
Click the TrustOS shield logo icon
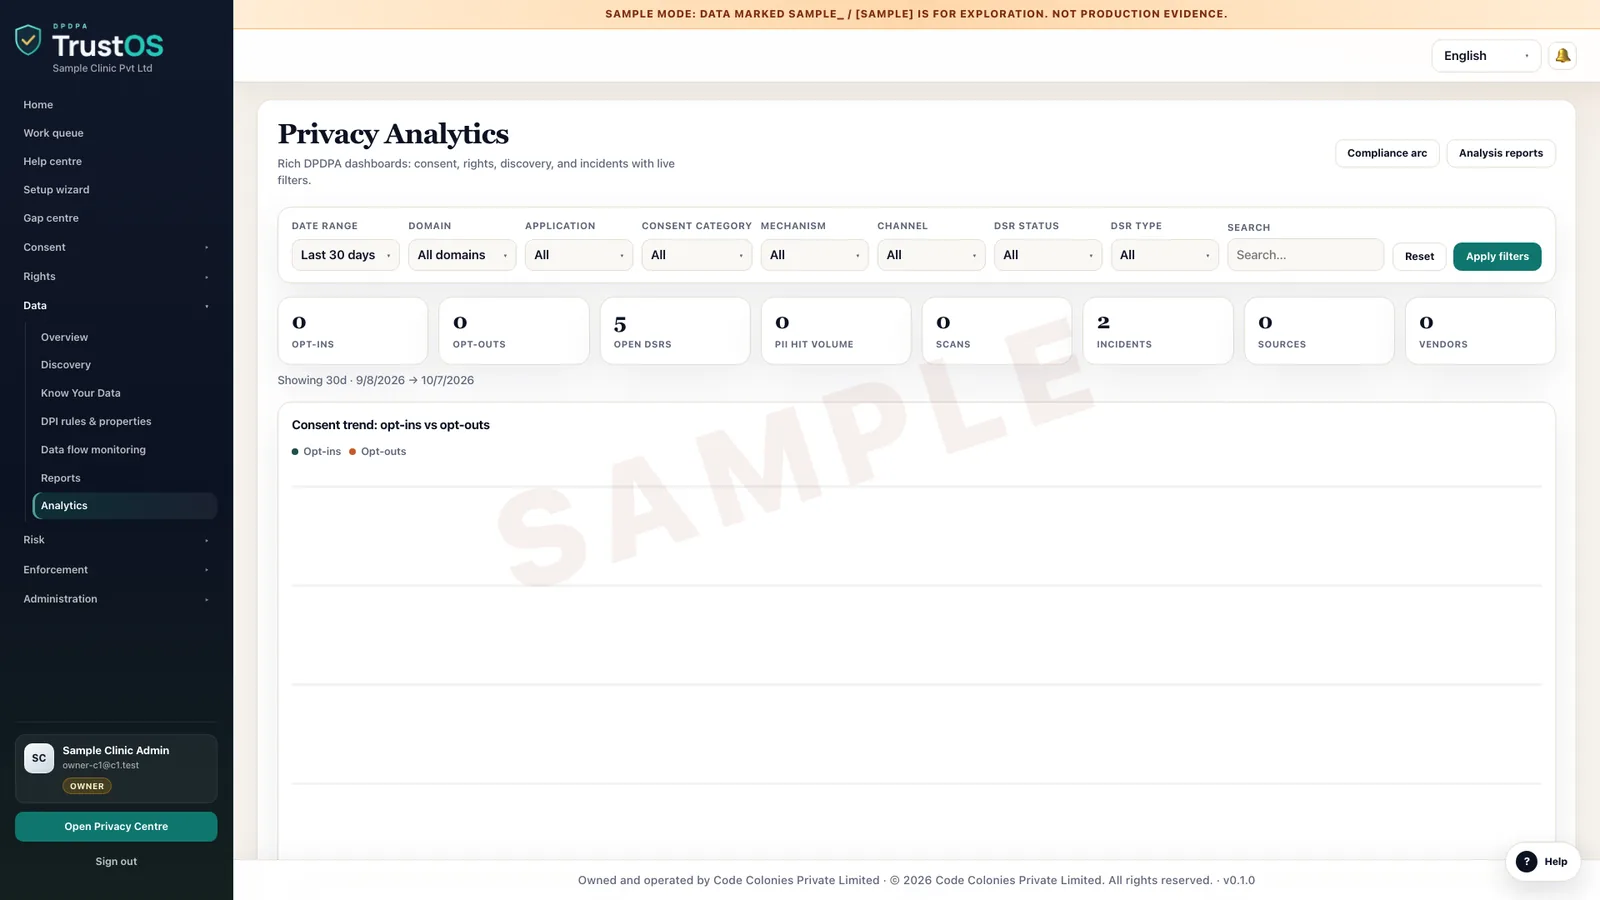tap(28, 40)
